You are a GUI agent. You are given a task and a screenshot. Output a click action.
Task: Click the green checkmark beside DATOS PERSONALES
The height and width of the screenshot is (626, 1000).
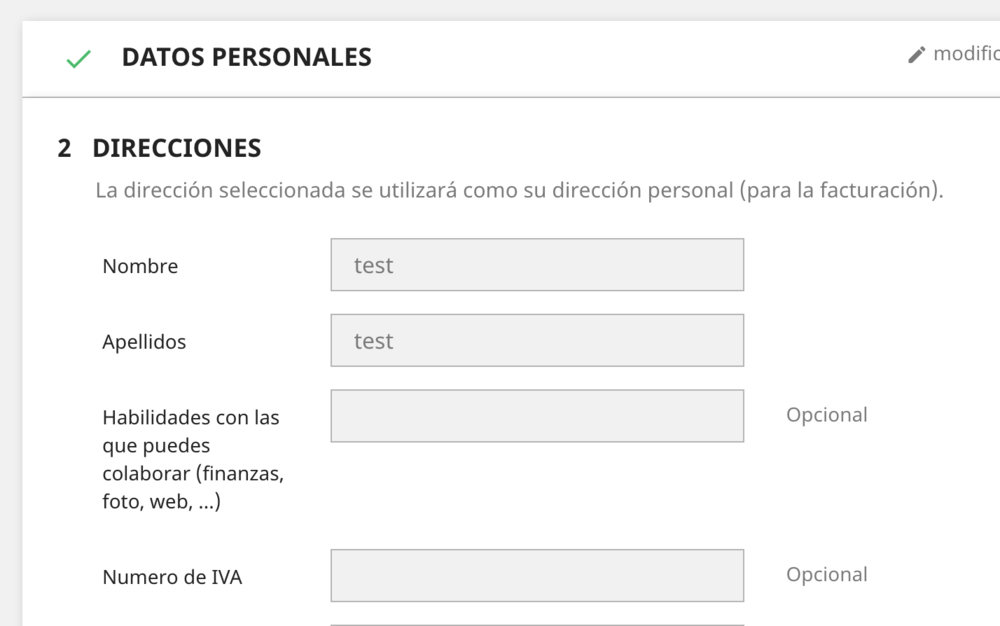[x=77, y=58]
